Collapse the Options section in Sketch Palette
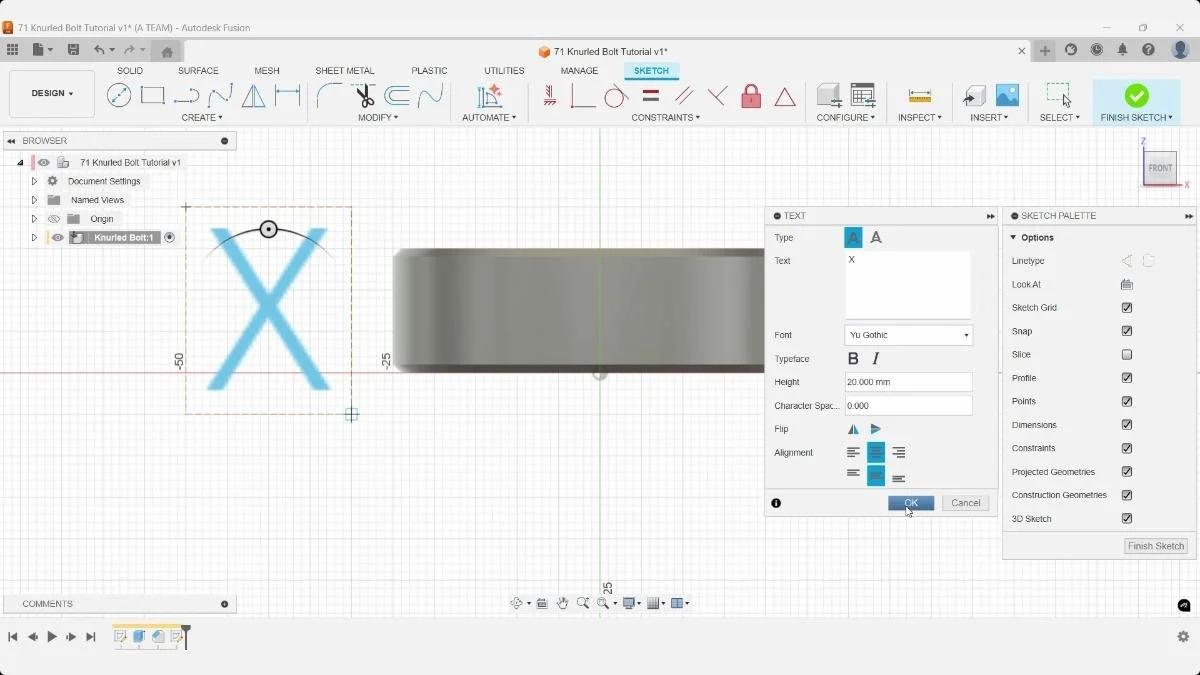Viewport: 1200px width, 675px height. tap(1013, 238)
